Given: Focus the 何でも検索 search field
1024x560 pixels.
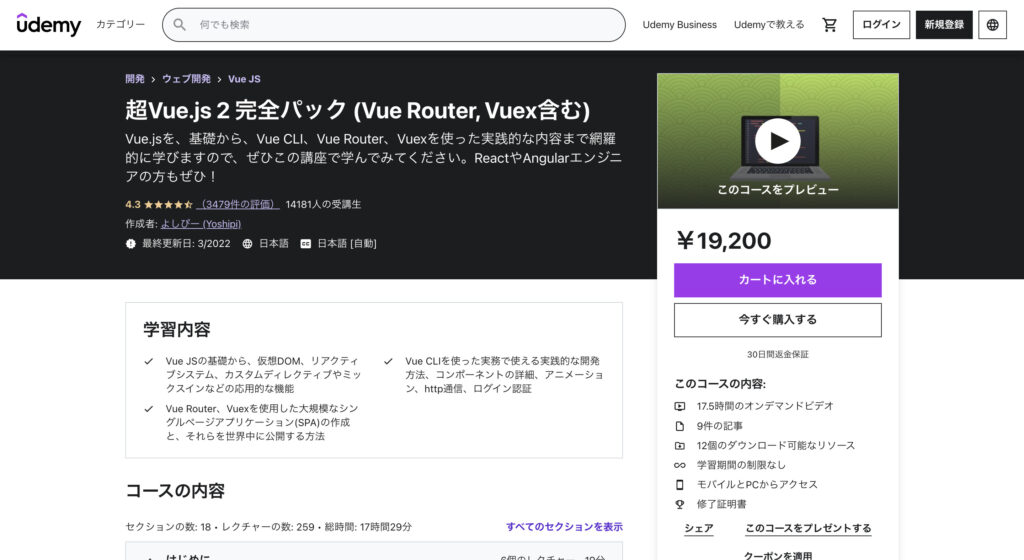Looking at the screenshot, I should tap(393, 25).
